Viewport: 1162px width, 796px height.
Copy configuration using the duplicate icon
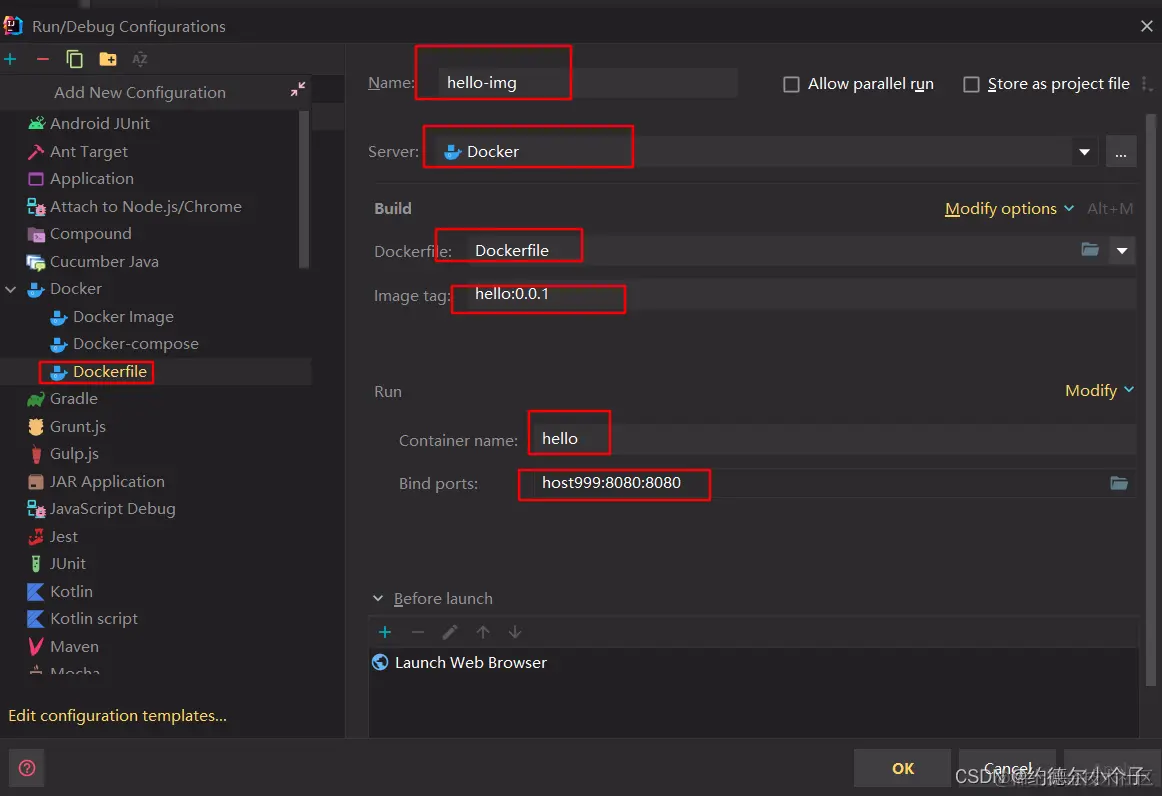[75, 59]
